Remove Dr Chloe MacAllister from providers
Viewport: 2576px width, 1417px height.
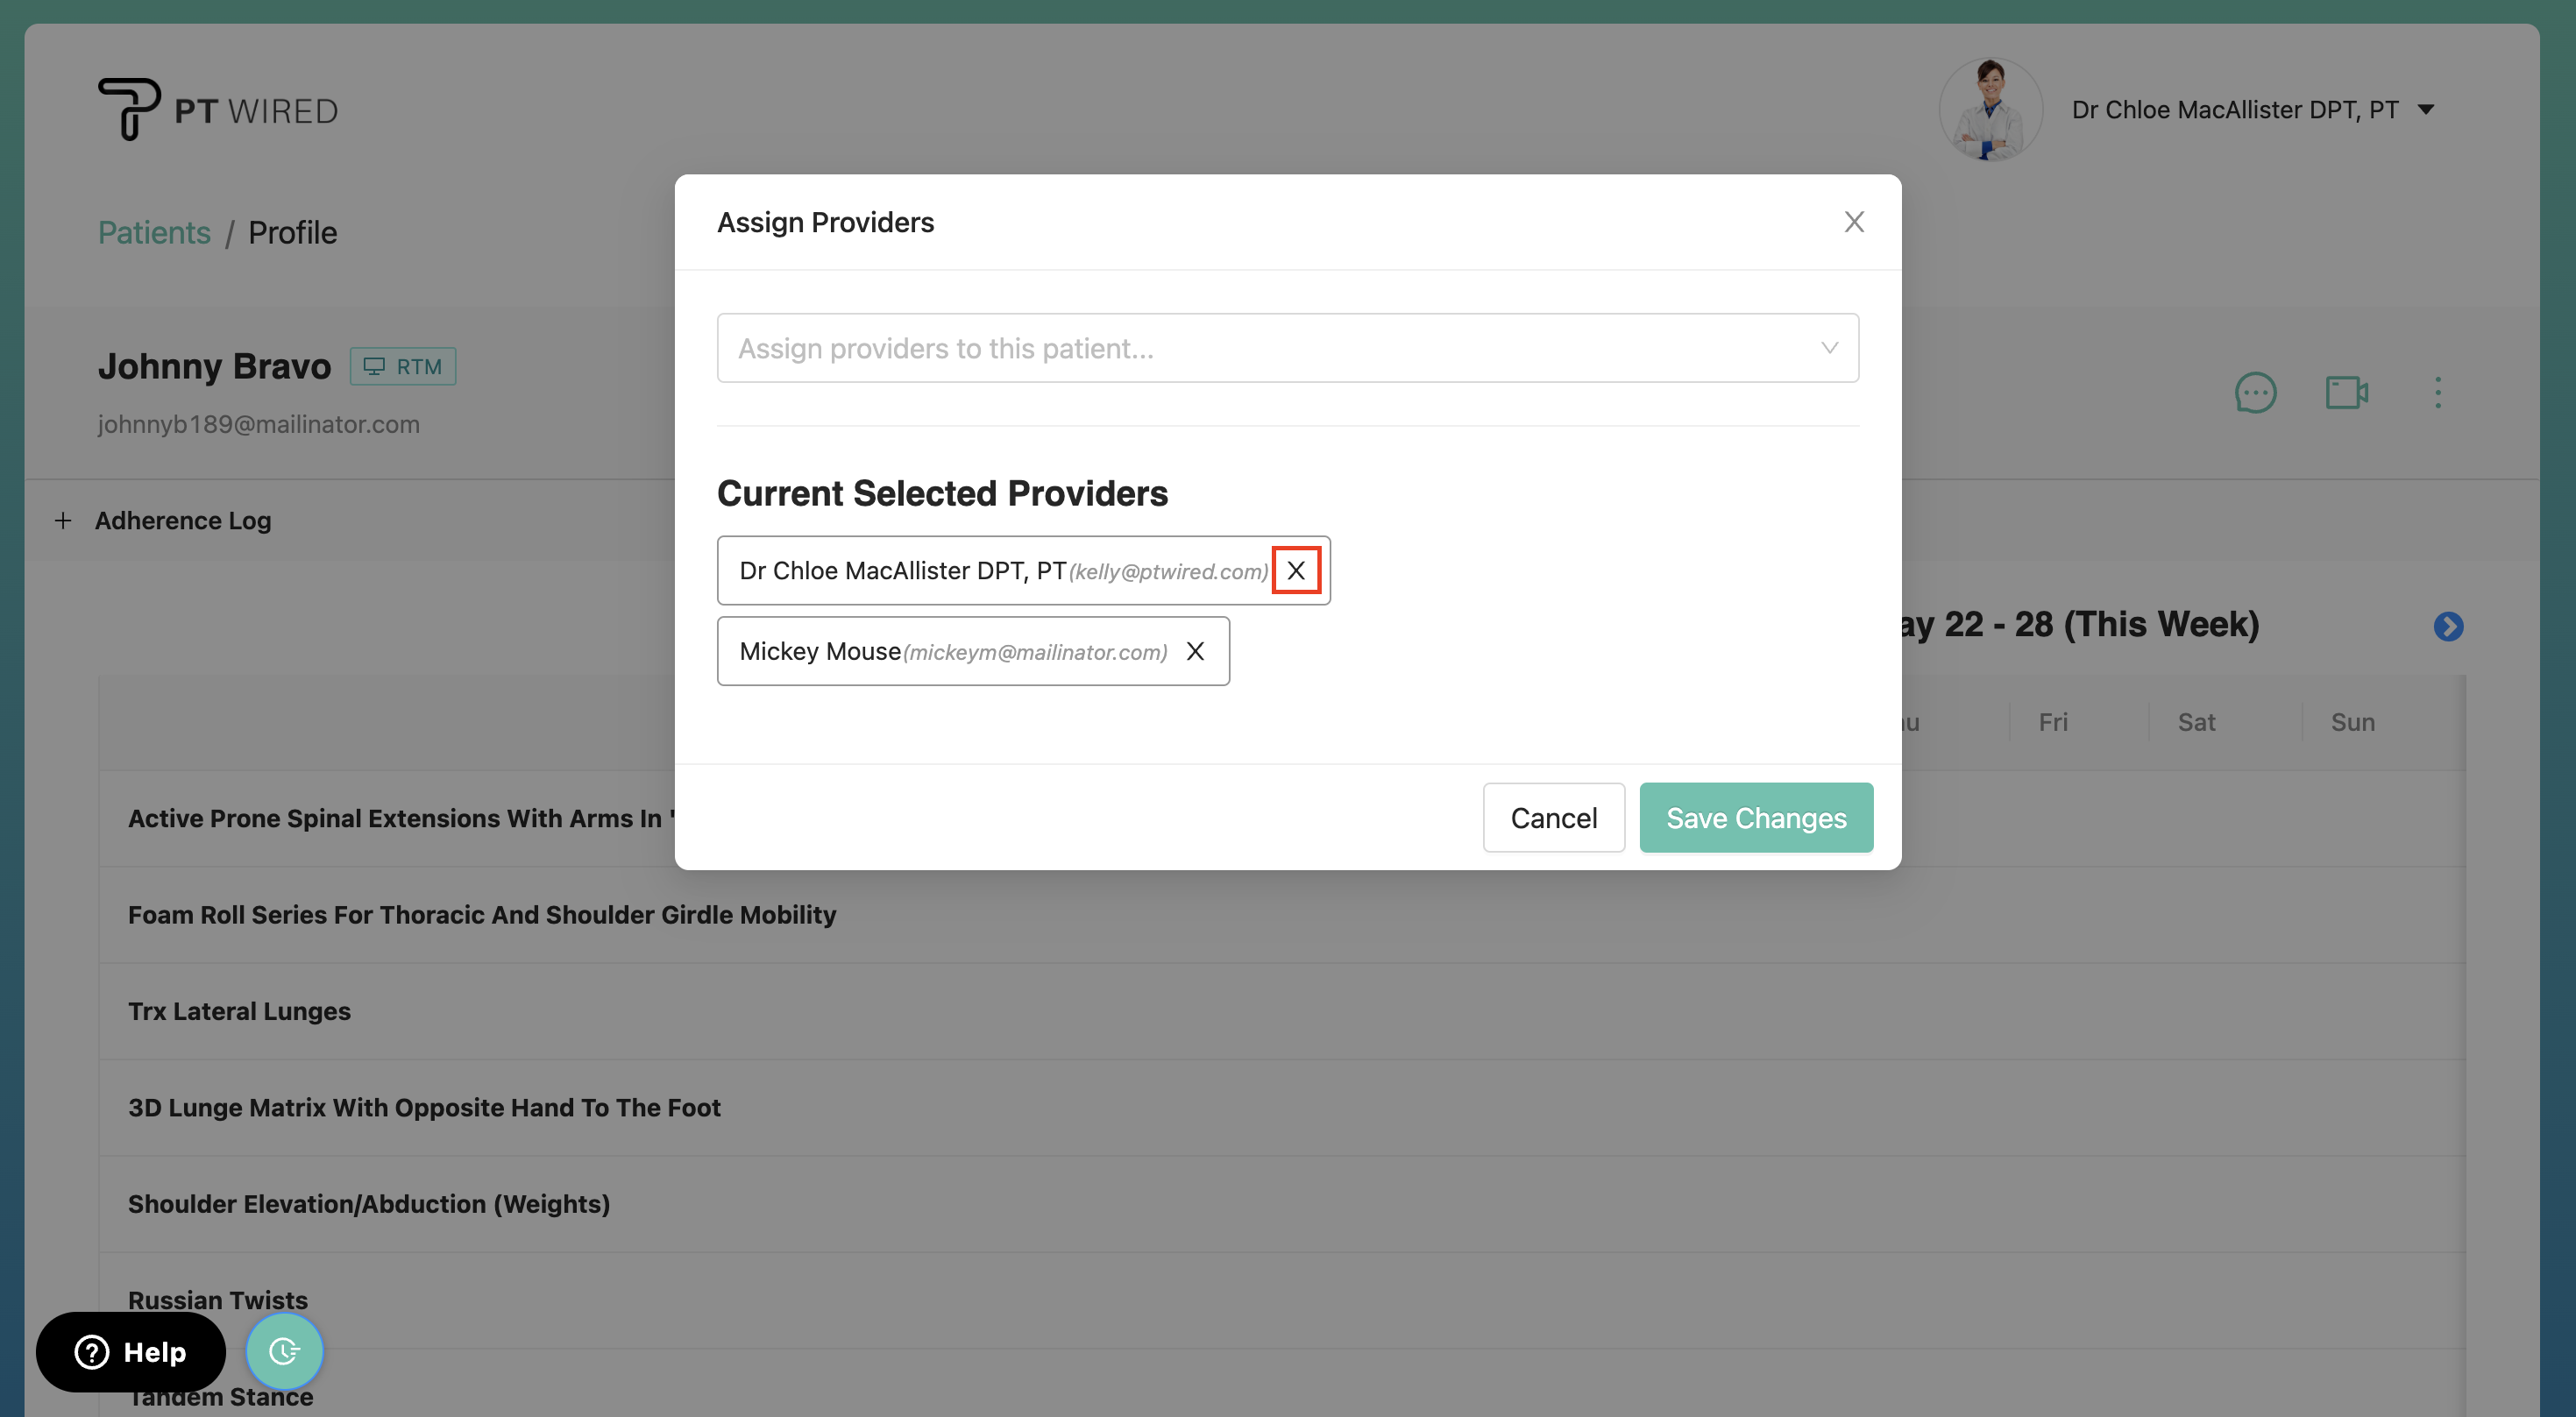tap(1297, 570)
